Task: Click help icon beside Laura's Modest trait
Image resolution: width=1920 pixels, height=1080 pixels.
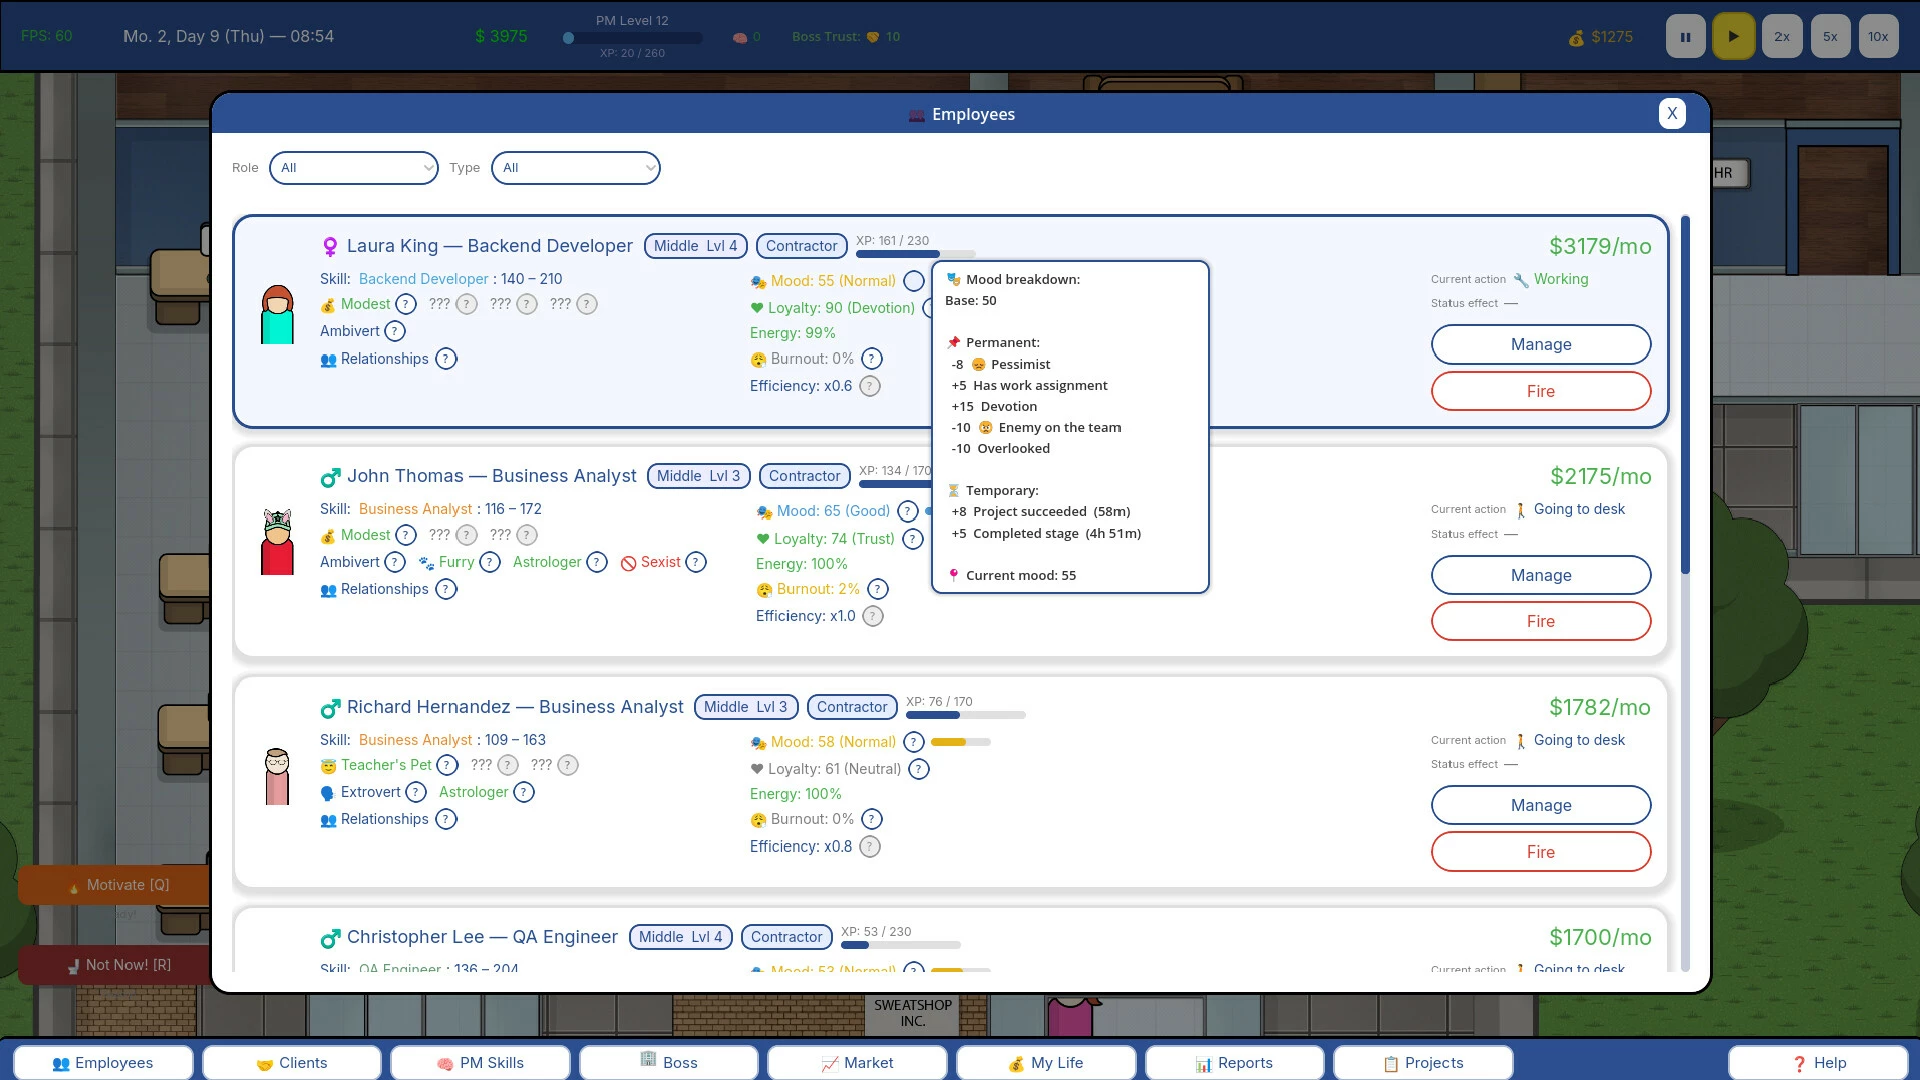Action: (406, 304)
